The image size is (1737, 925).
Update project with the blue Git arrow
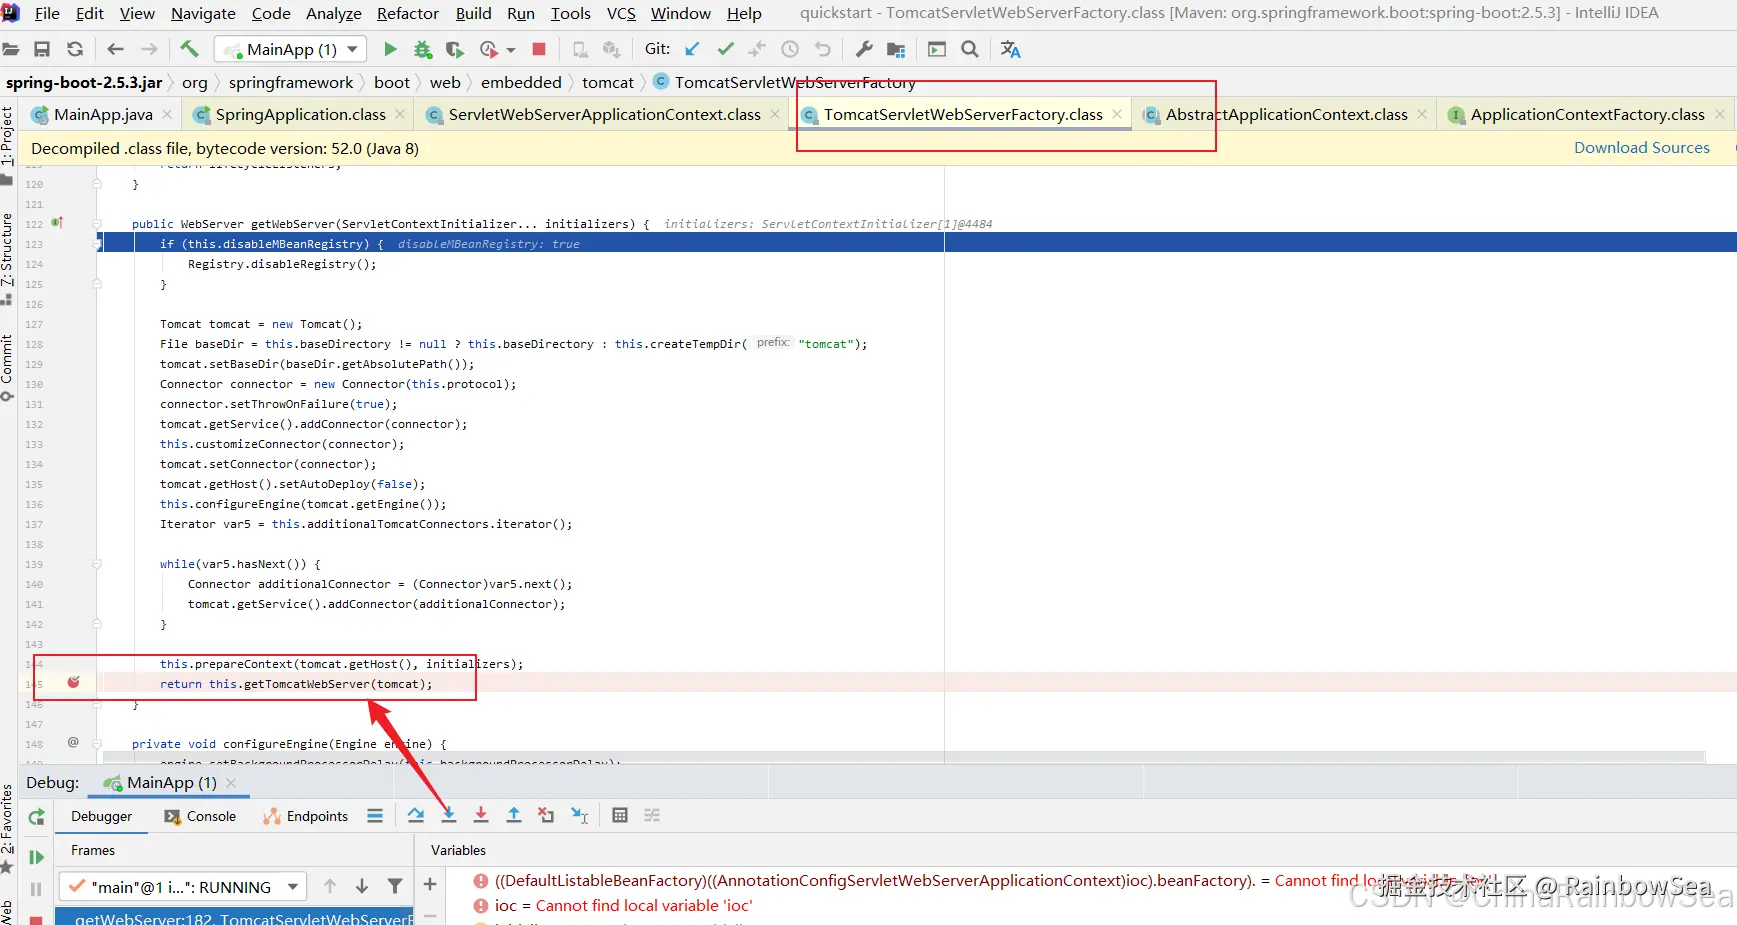pos(692,49)
